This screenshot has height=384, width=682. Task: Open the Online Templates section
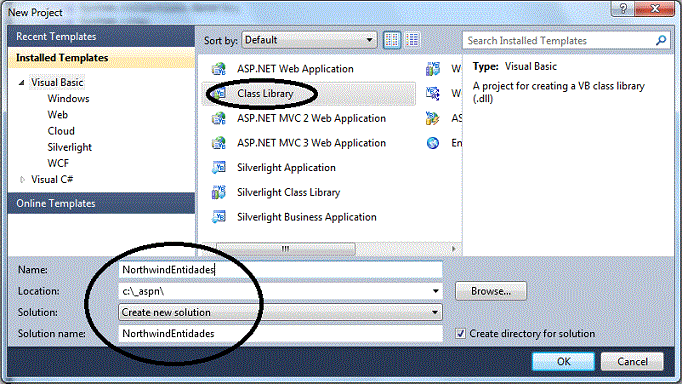coord(101,204)
